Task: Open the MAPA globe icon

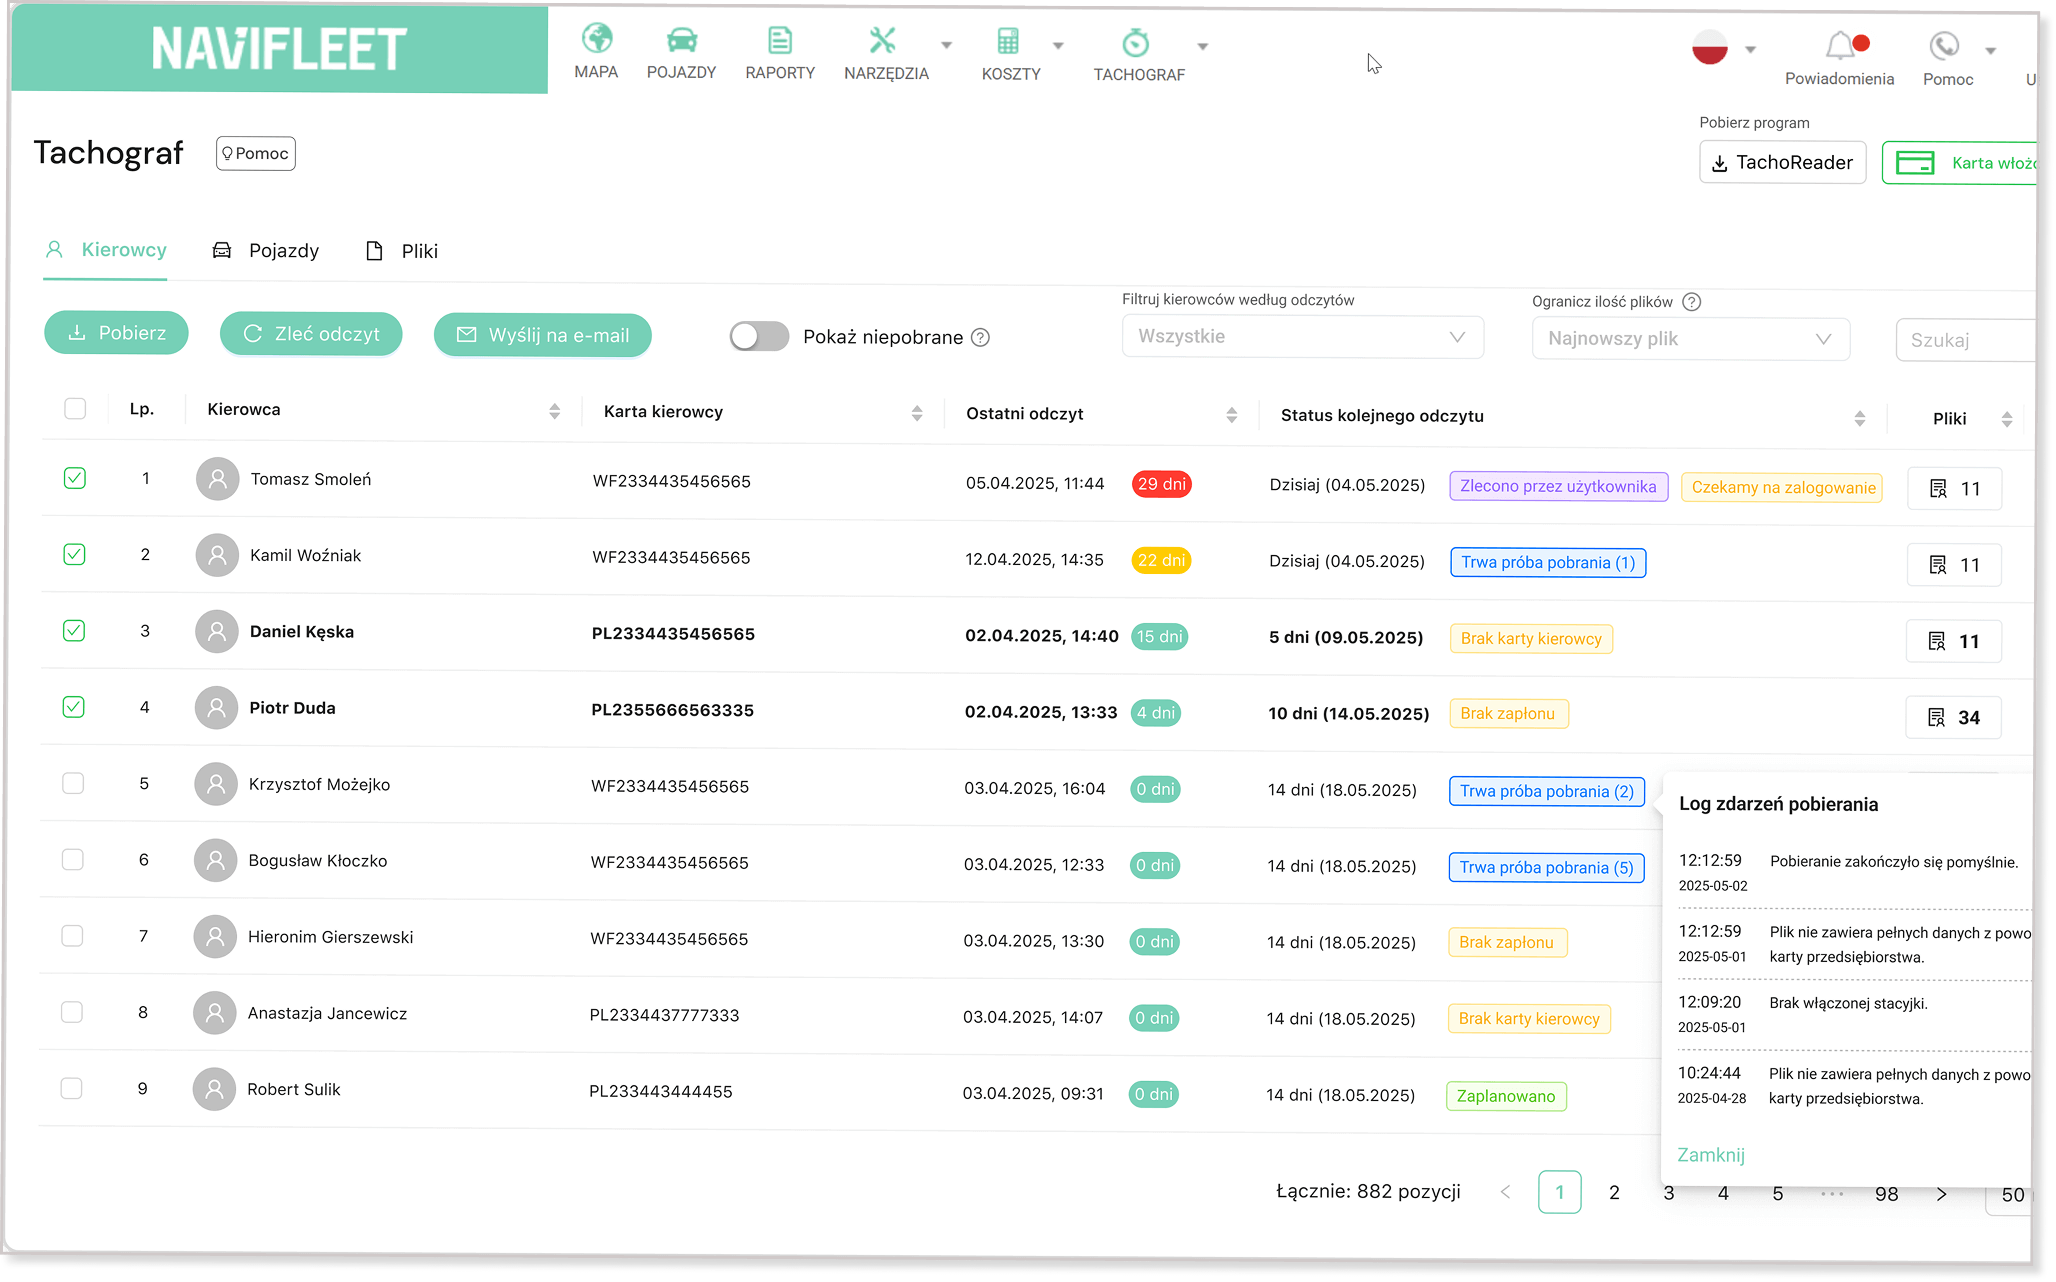Action: (x=597, y=40)
